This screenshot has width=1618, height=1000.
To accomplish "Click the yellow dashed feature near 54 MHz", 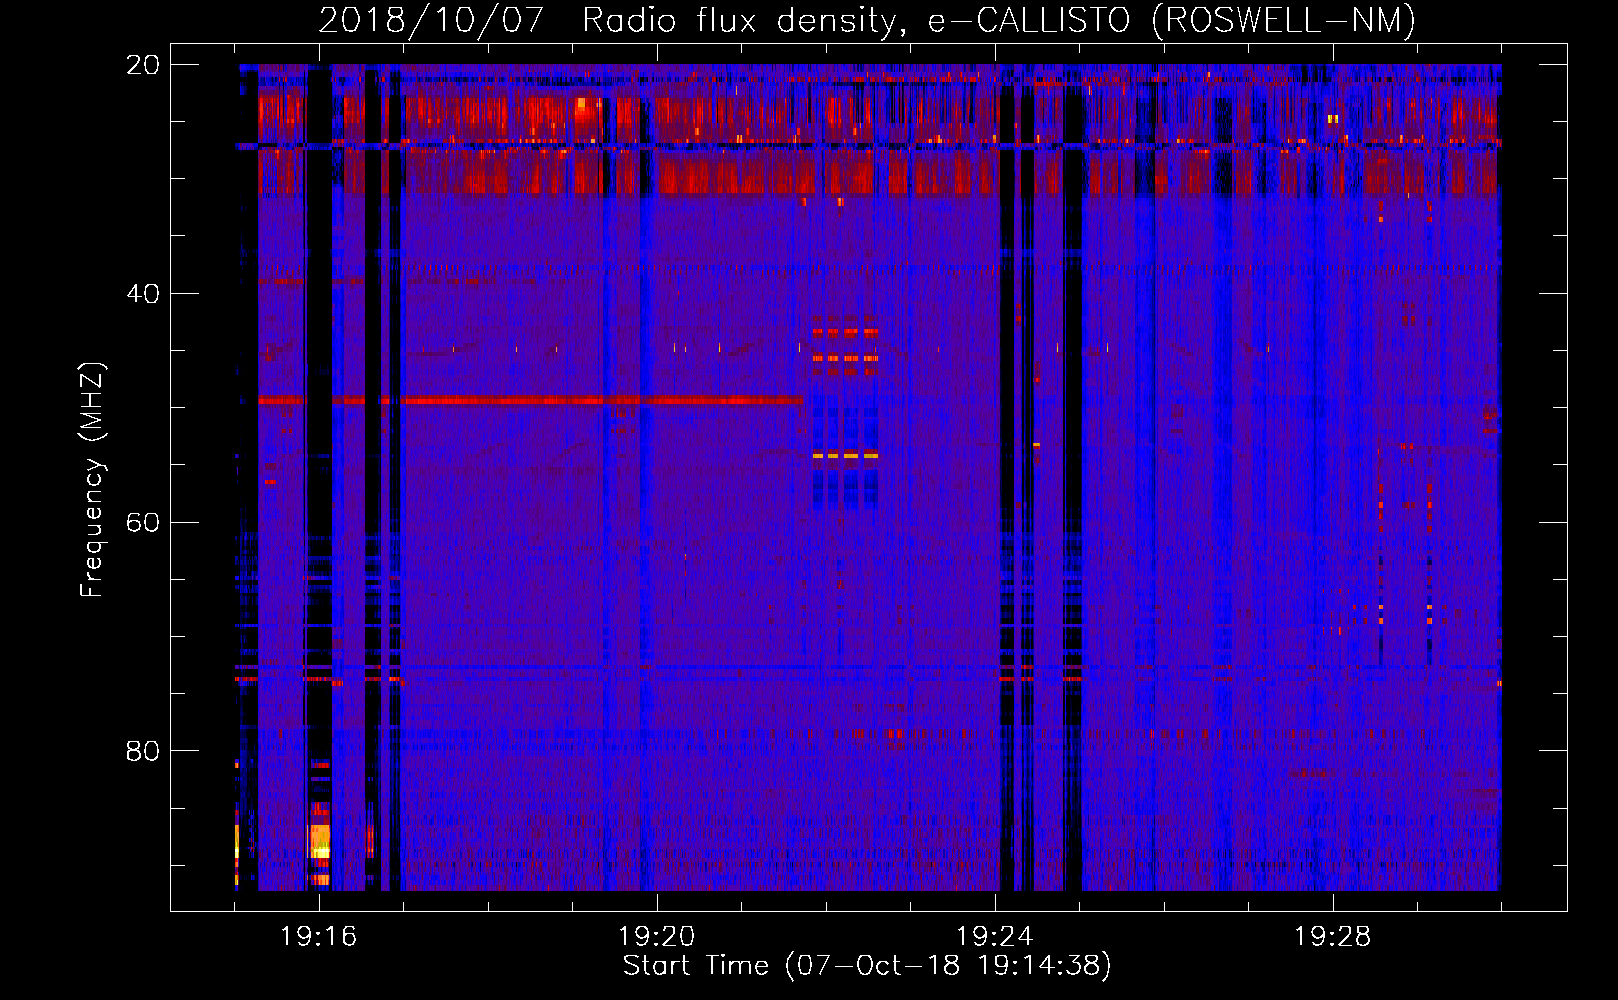I will [845, 455].
